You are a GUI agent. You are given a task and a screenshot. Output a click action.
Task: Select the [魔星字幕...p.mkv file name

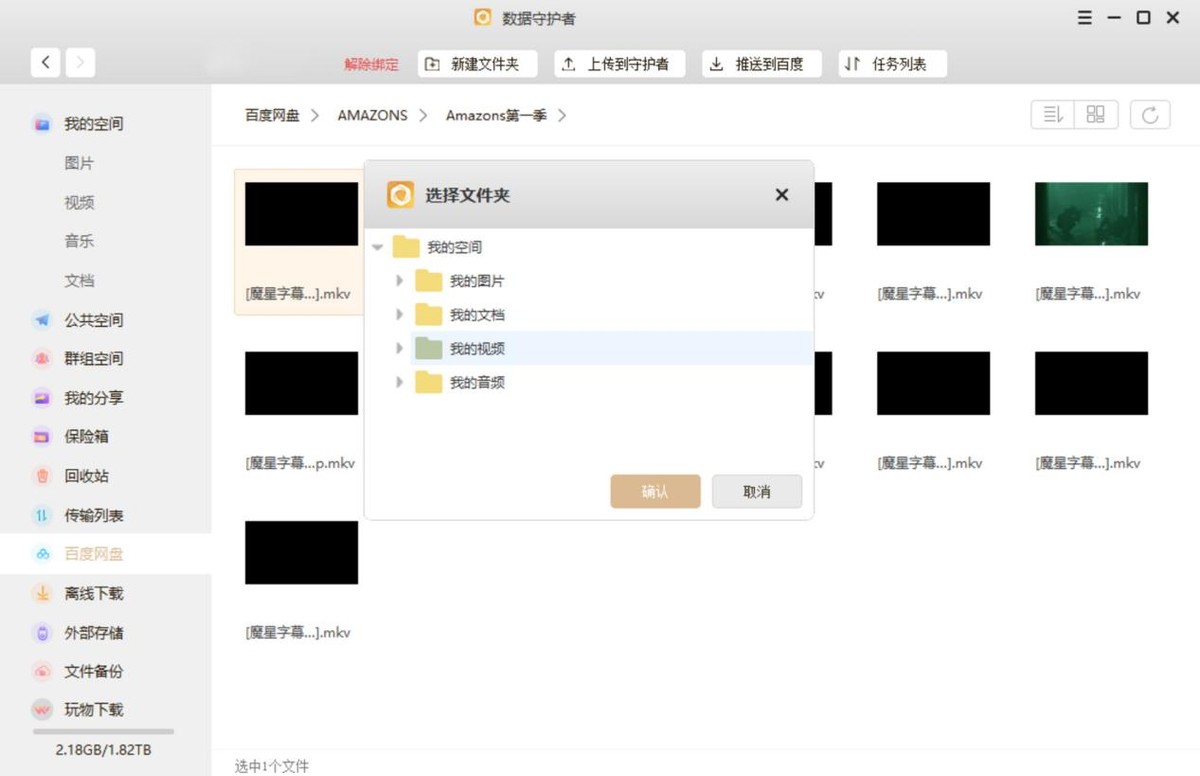coord(300,463)
